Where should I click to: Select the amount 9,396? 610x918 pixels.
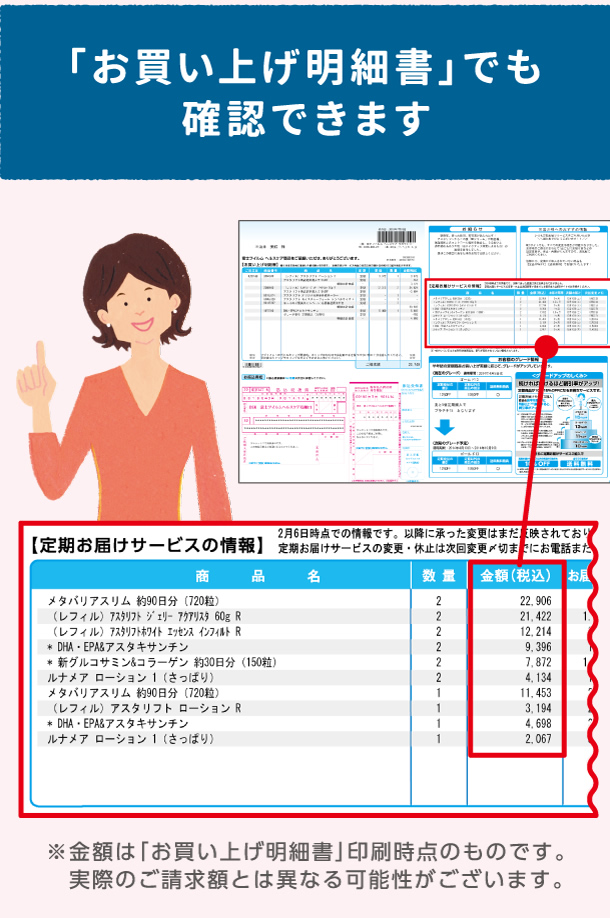[539, 646]
